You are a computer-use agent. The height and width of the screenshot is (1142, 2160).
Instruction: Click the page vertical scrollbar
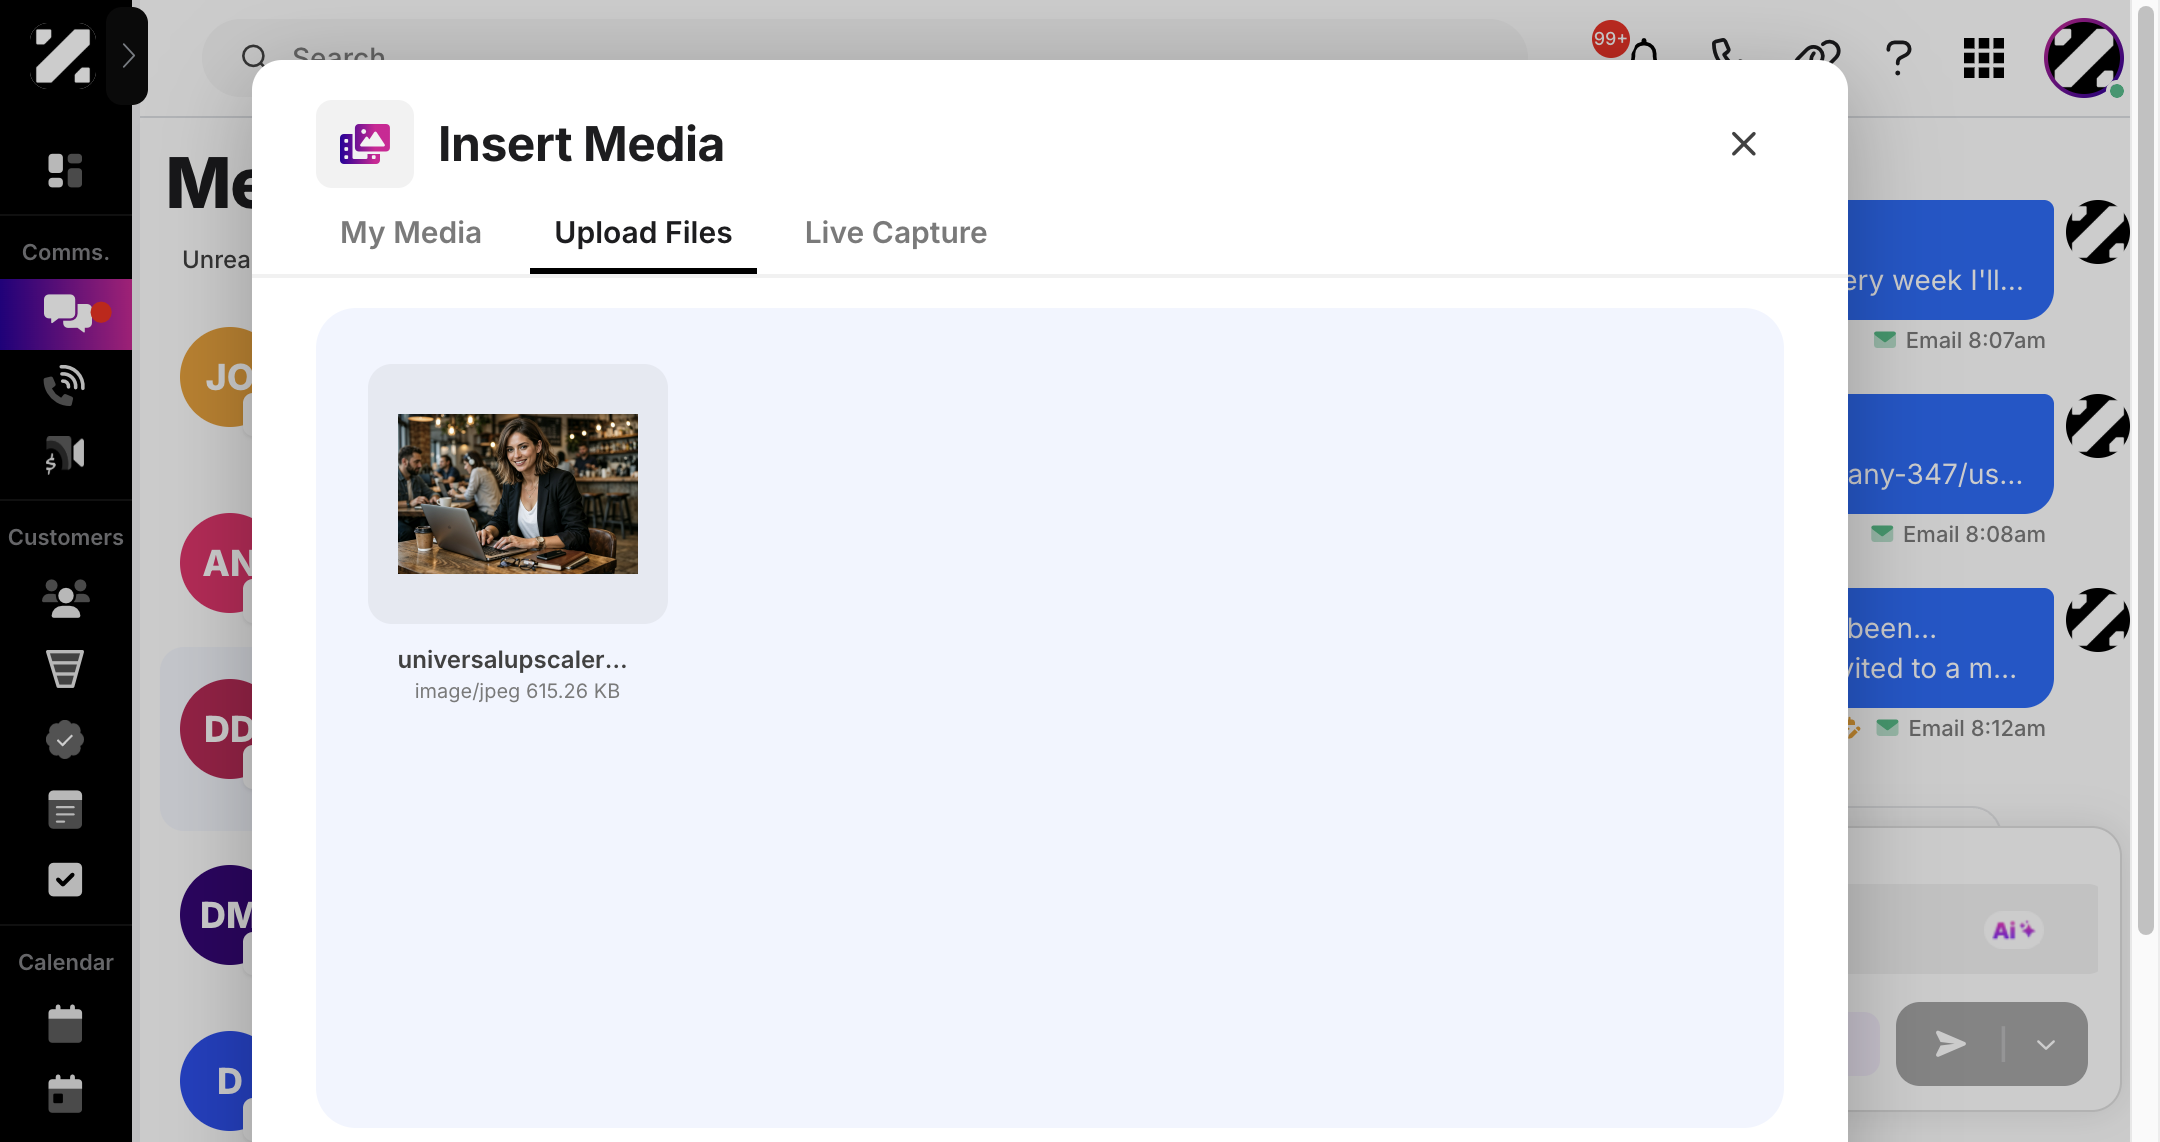2145,470
